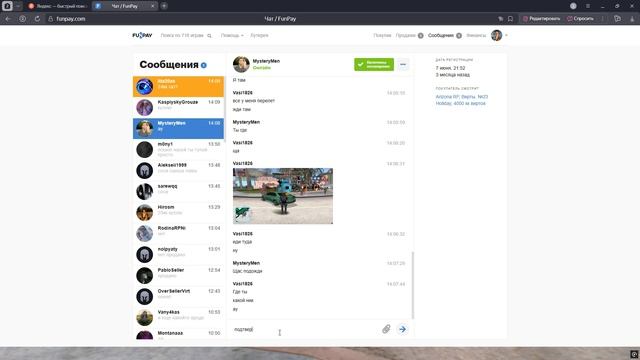
Task: Reload the page with refresh icon
Action: [x=37, y=19]
